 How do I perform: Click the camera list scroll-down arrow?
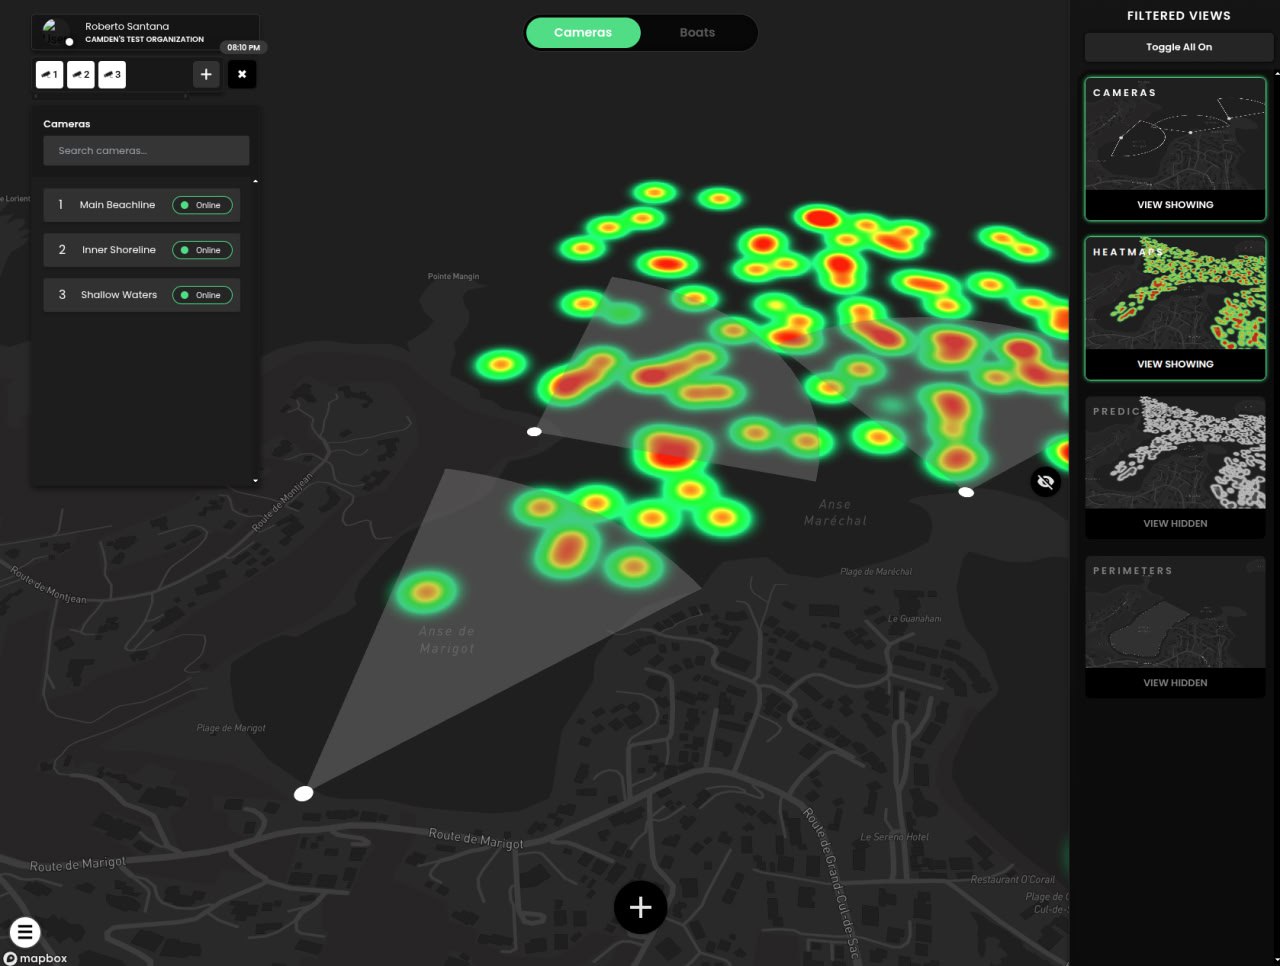point(255,481)
